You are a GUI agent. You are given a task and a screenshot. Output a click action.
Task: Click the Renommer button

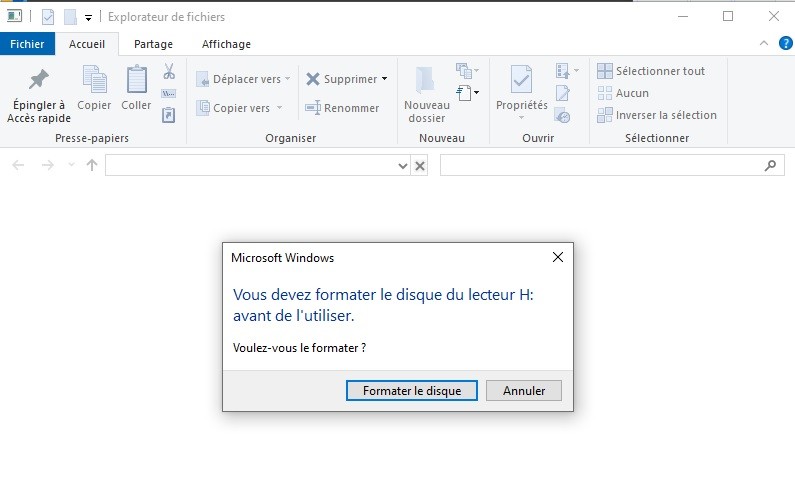342,108
